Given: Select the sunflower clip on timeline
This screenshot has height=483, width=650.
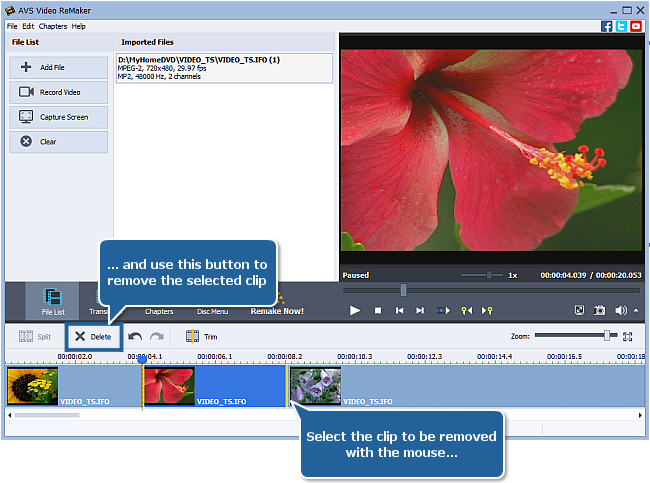Looking at the screenshot, I should click(74, 386).
